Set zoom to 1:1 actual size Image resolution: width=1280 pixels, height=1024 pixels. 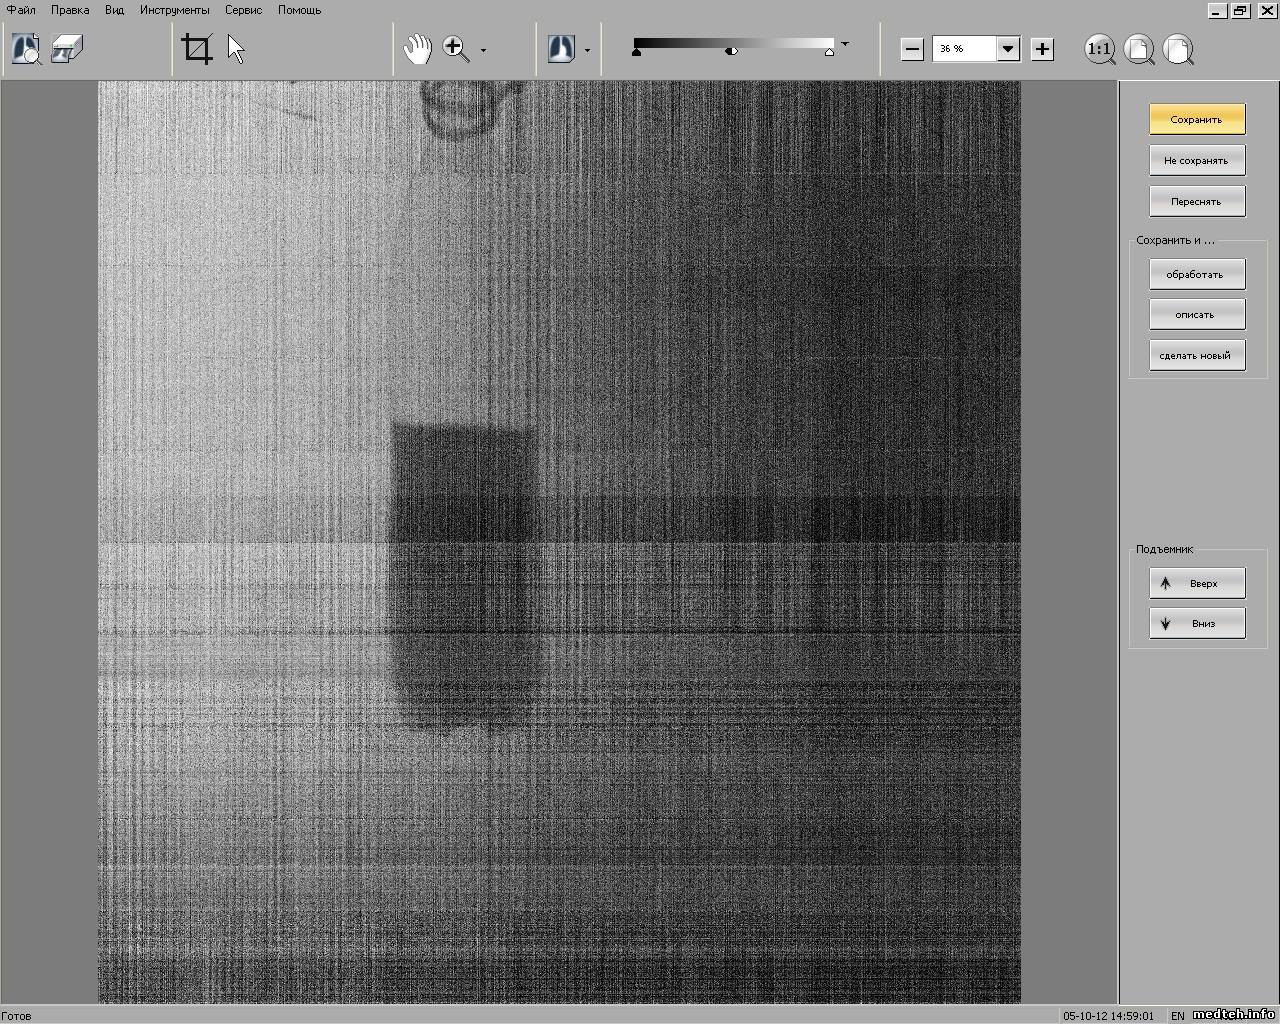[x=1100, y=49]
